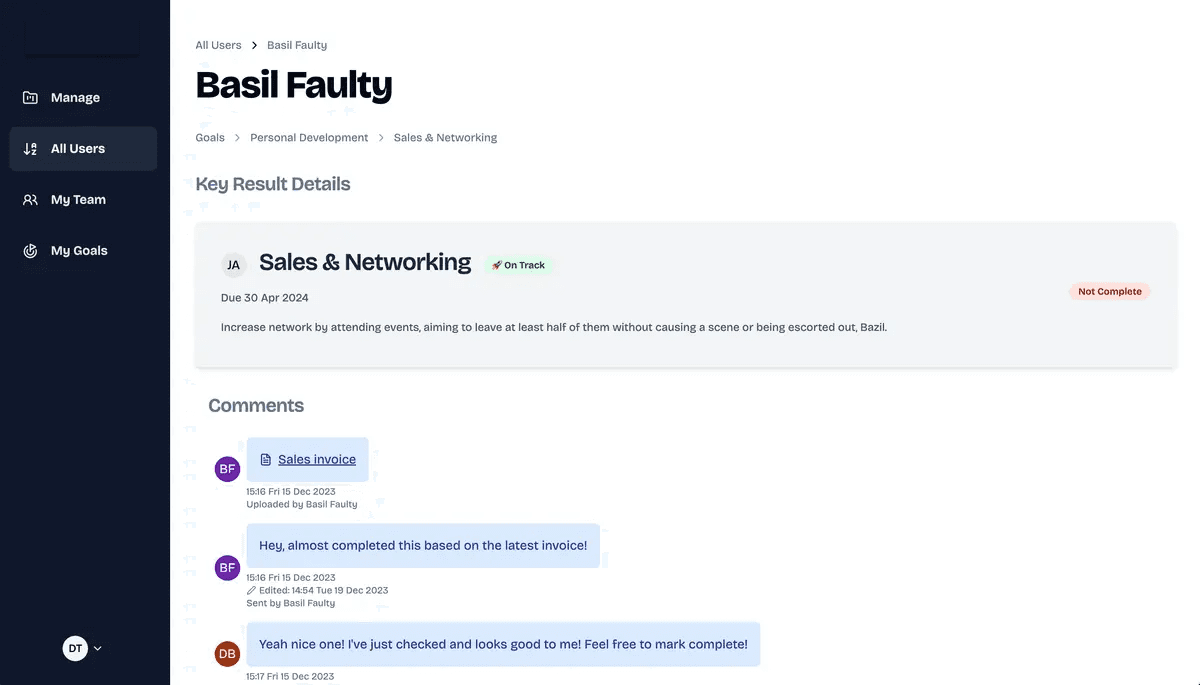Viewport: 1200px width, 685px height.
Task: Click the document icon beside Sales invoice
Action: tap(264, 458)
